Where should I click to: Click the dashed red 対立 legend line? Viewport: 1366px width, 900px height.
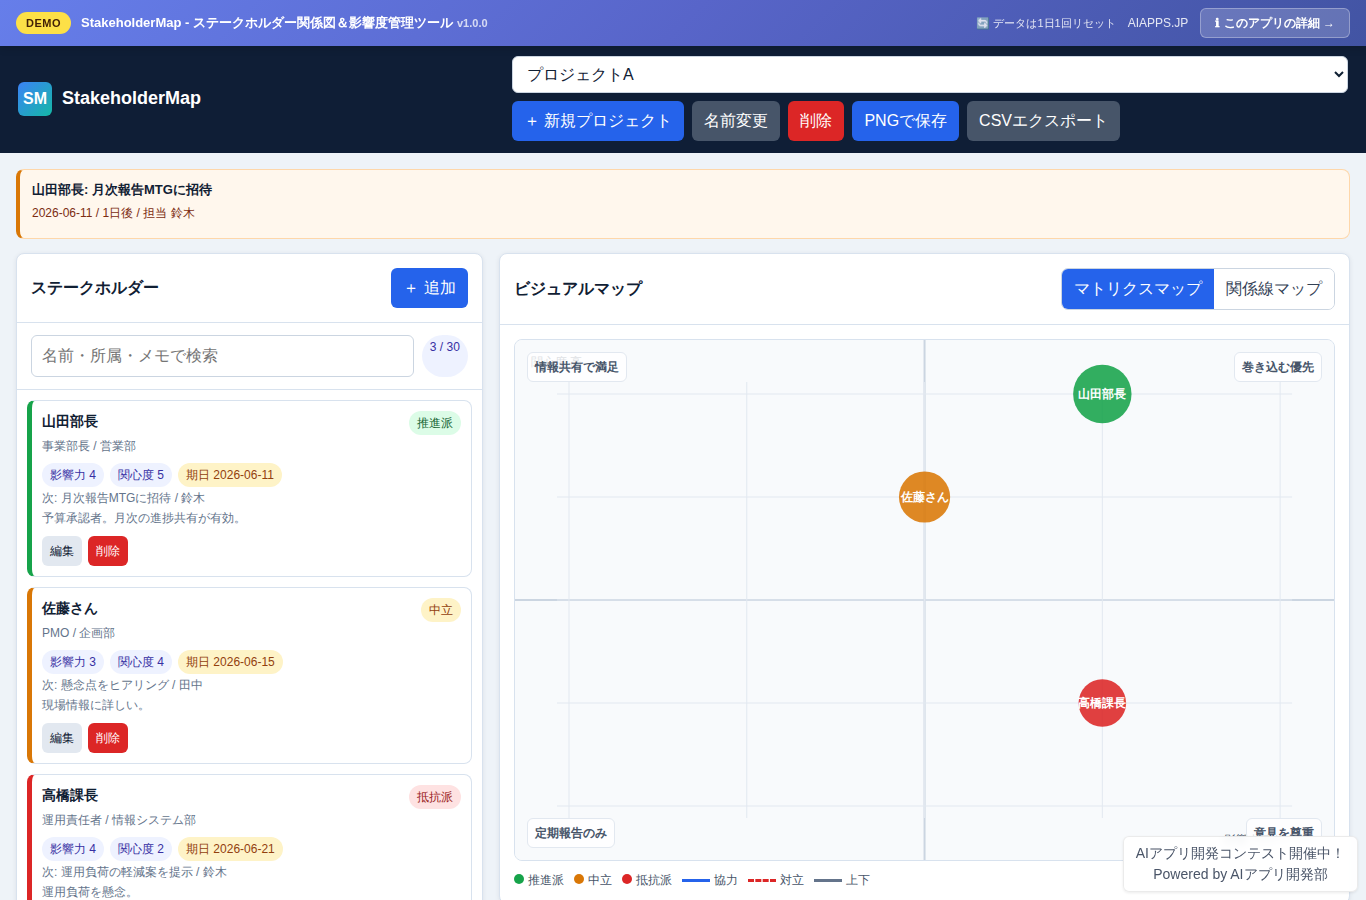(x=762, y=880)
